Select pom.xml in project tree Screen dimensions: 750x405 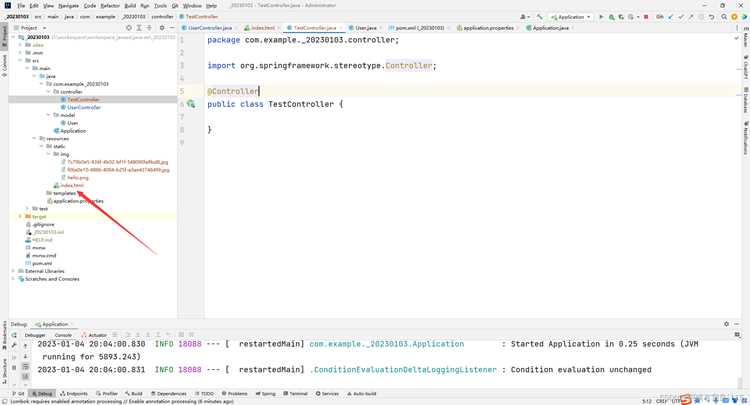click(42, 263)
